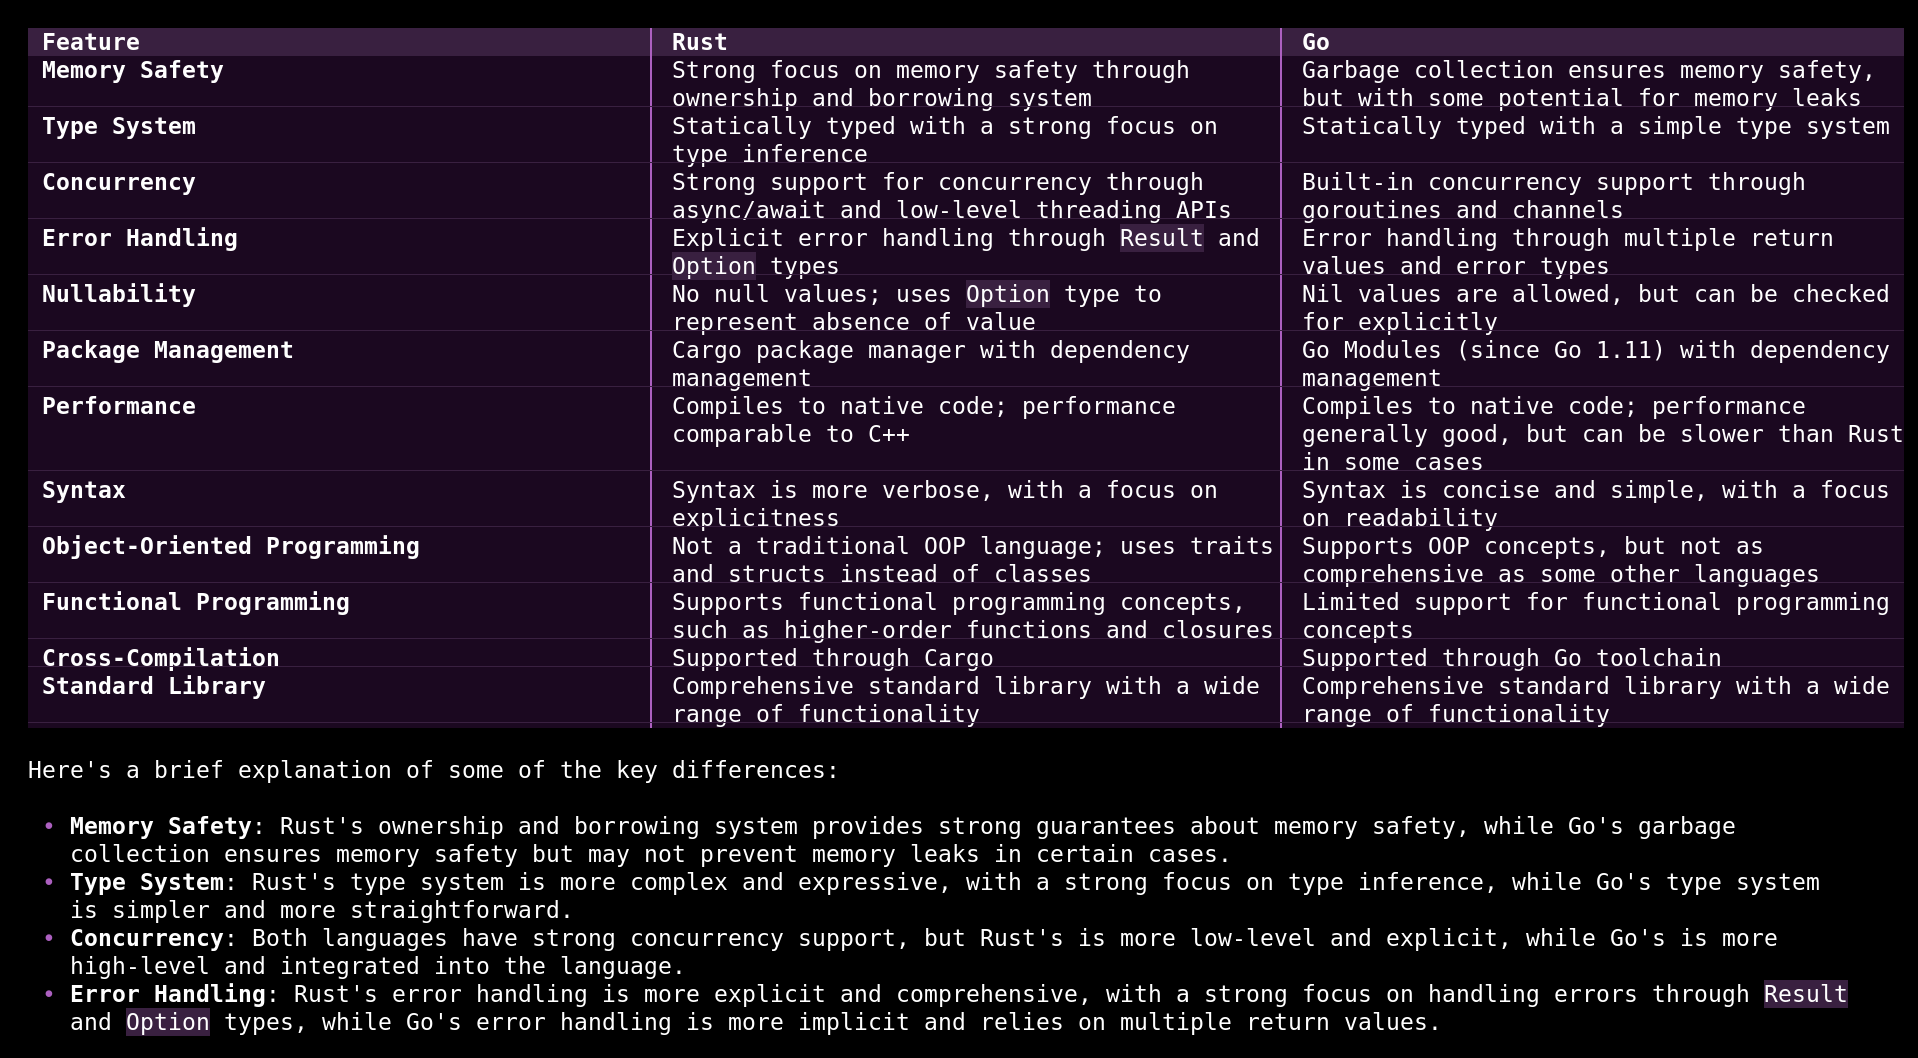Click the "Type System" table row label

tap(118, 126)
